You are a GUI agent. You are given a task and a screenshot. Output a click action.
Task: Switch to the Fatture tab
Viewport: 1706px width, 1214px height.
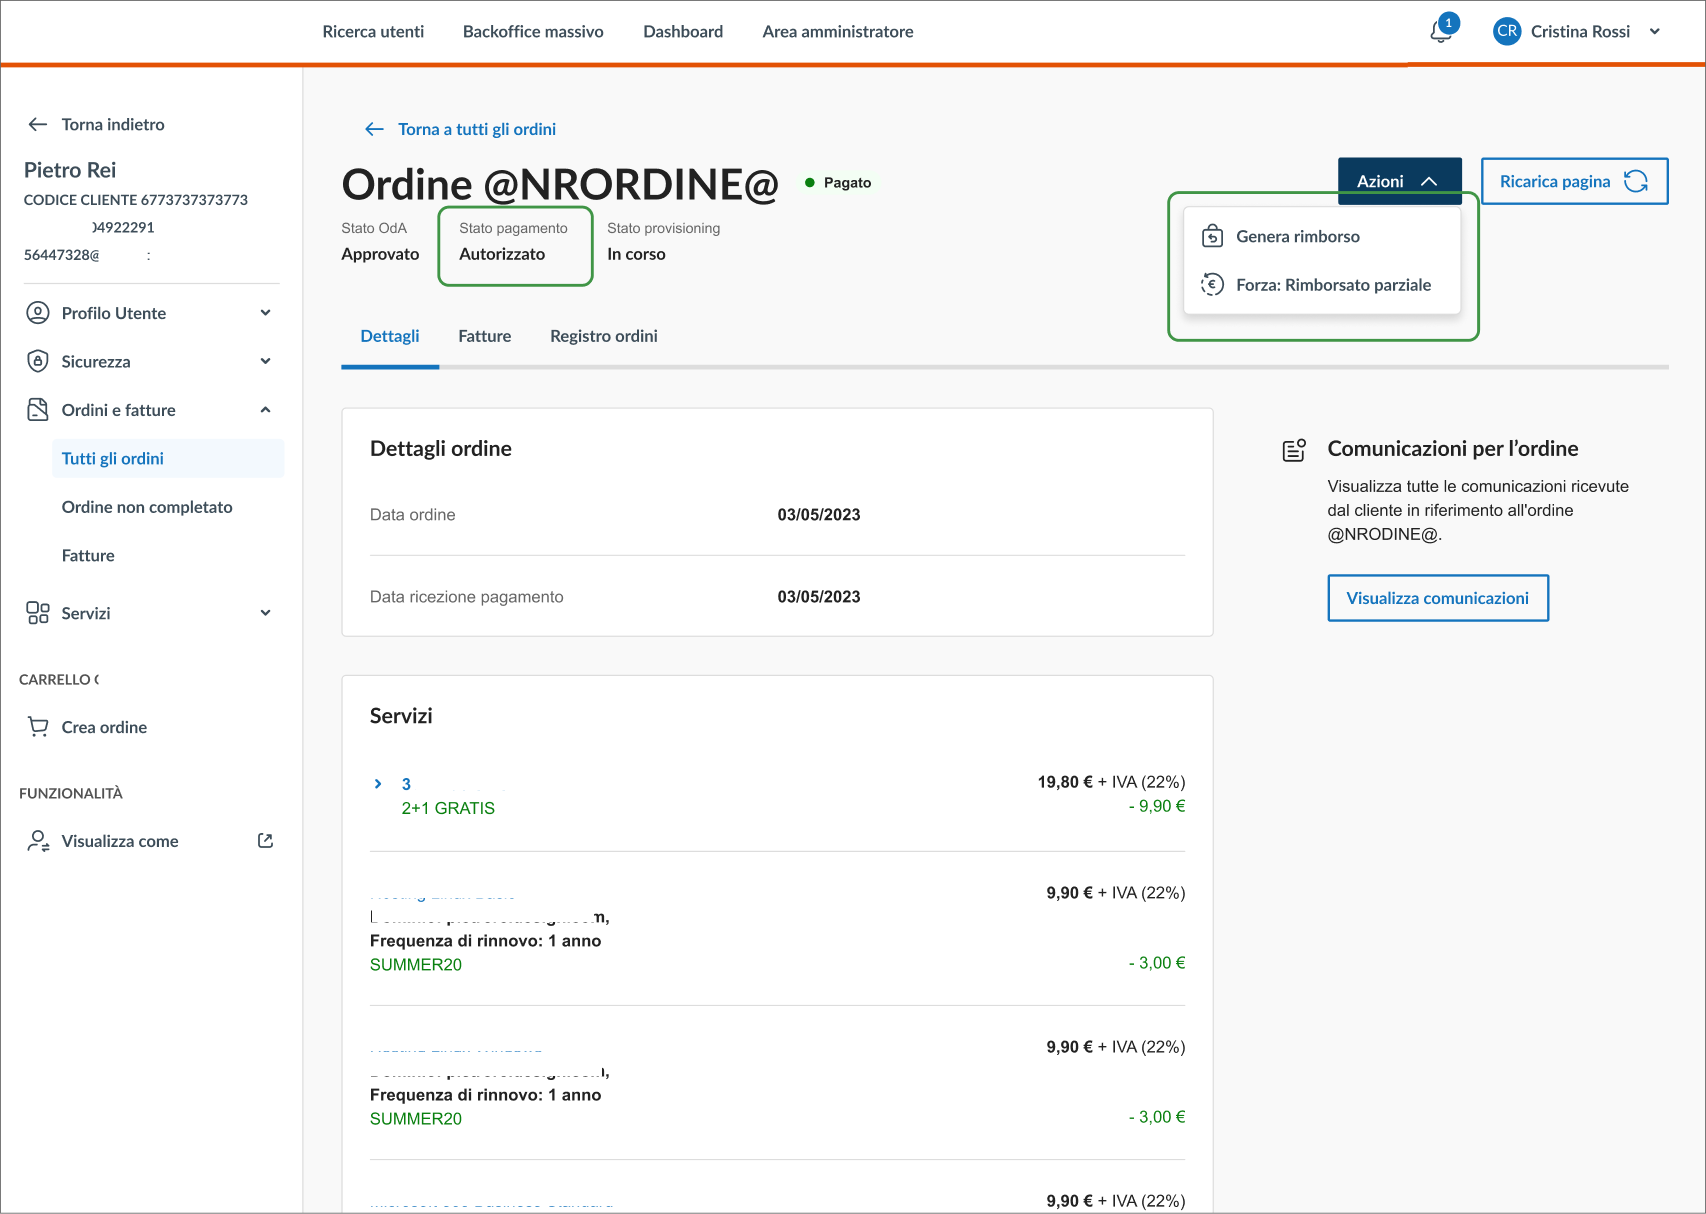point(484,336)
